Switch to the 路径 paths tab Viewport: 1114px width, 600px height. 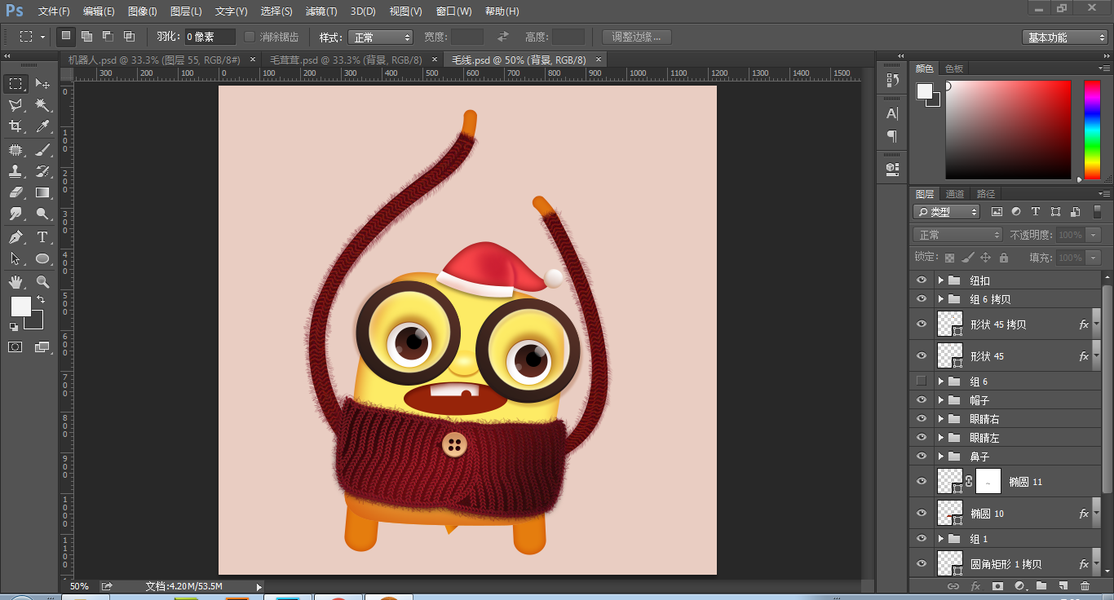[985, 194]
